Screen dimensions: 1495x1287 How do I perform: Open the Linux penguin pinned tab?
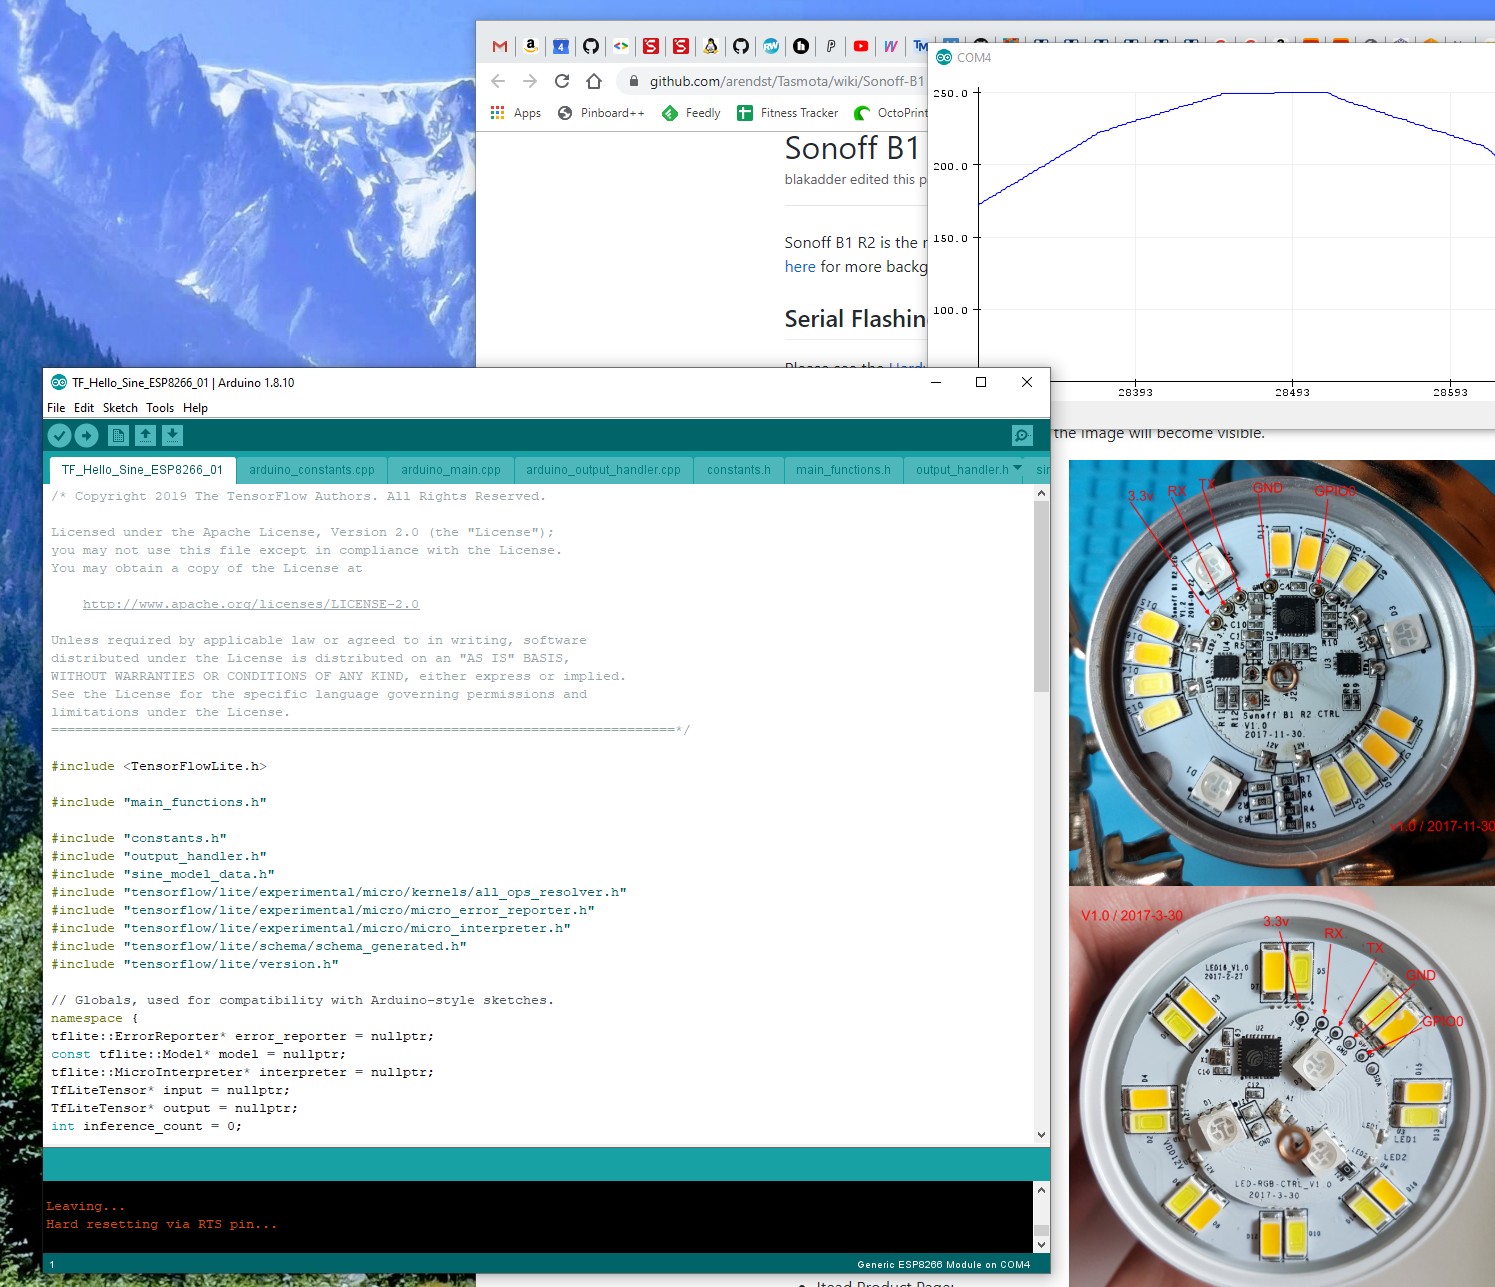pyautogui.click(x=711, y=46)
